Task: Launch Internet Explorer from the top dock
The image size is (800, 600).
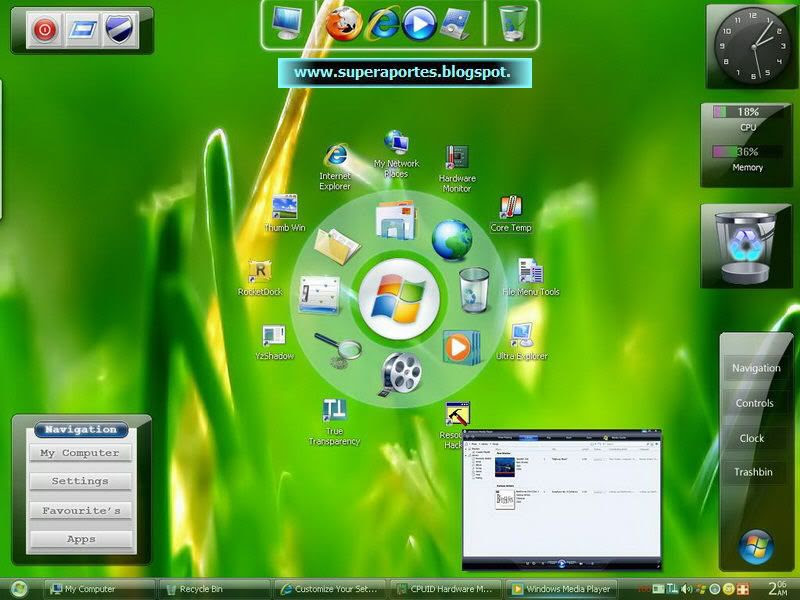Action: click(383, 23)
